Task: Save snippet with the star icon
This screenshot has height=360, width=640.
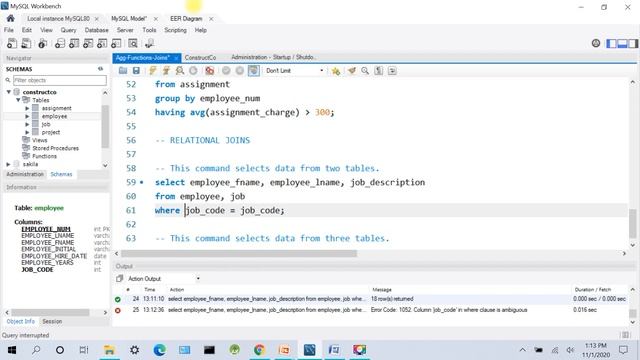Action: pyautogui.click(x=336, y=71)
